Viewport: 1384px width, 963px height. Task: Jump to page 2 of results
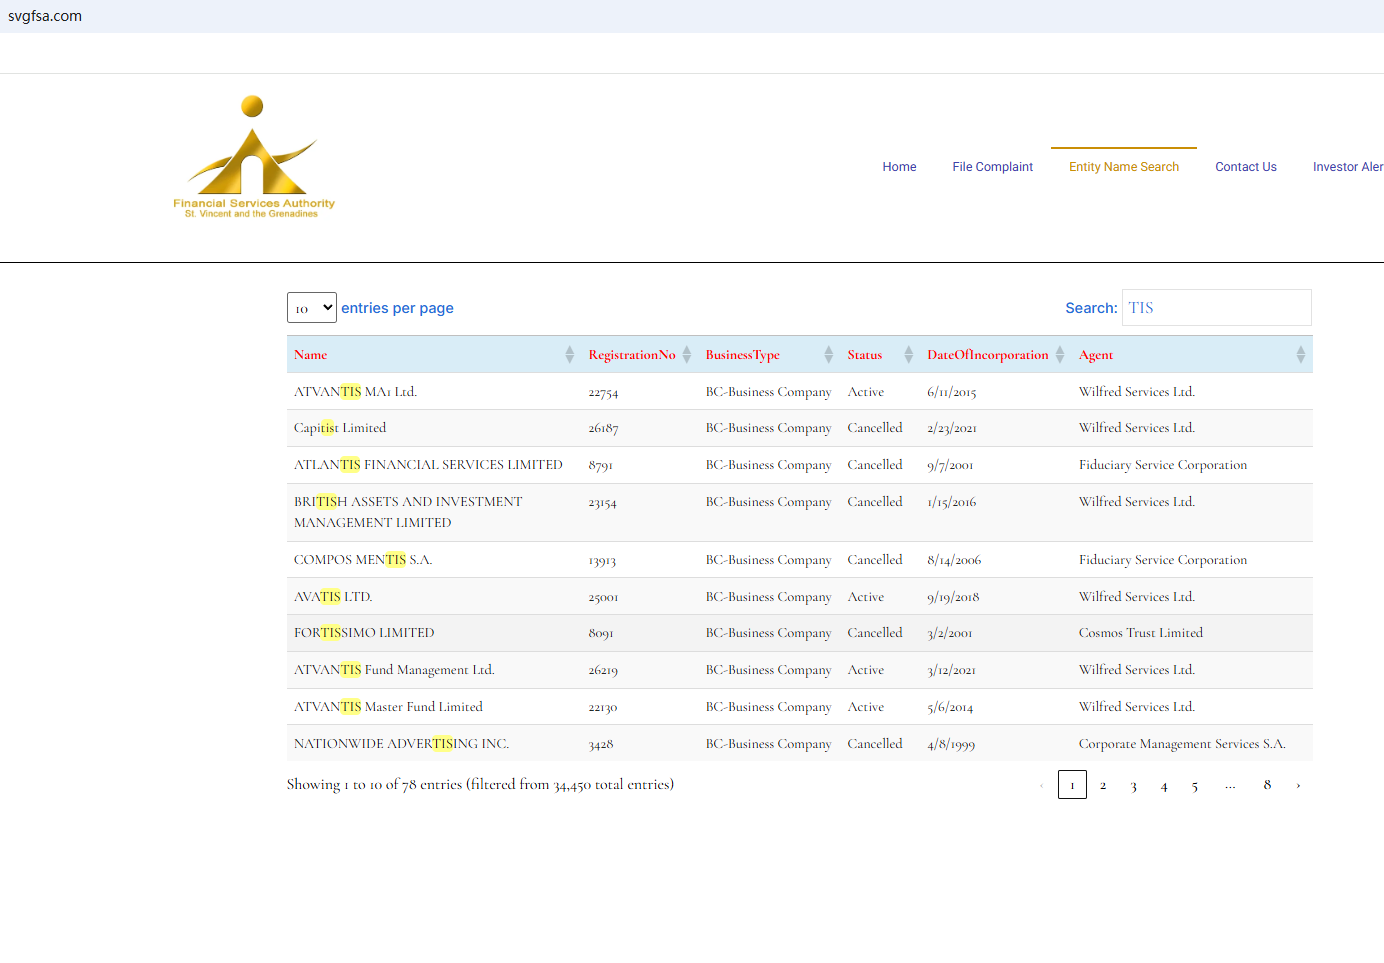pyautogui.click(x=1103, y=786)
